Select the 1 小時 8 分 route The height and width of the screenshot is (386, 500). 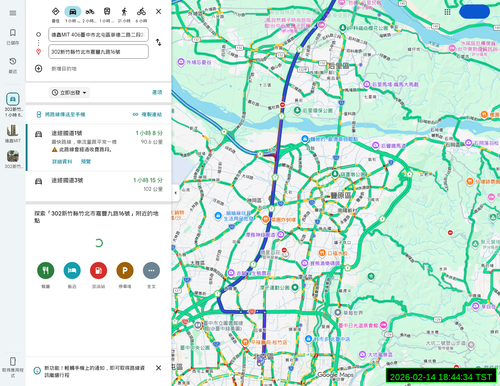(99, 147)
